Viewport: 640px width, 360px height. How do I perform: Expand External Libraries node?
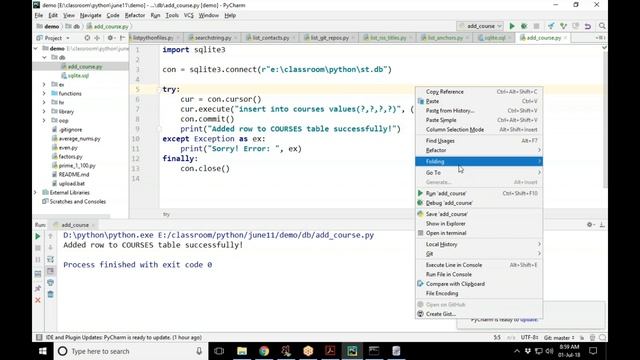click(36, 192)
